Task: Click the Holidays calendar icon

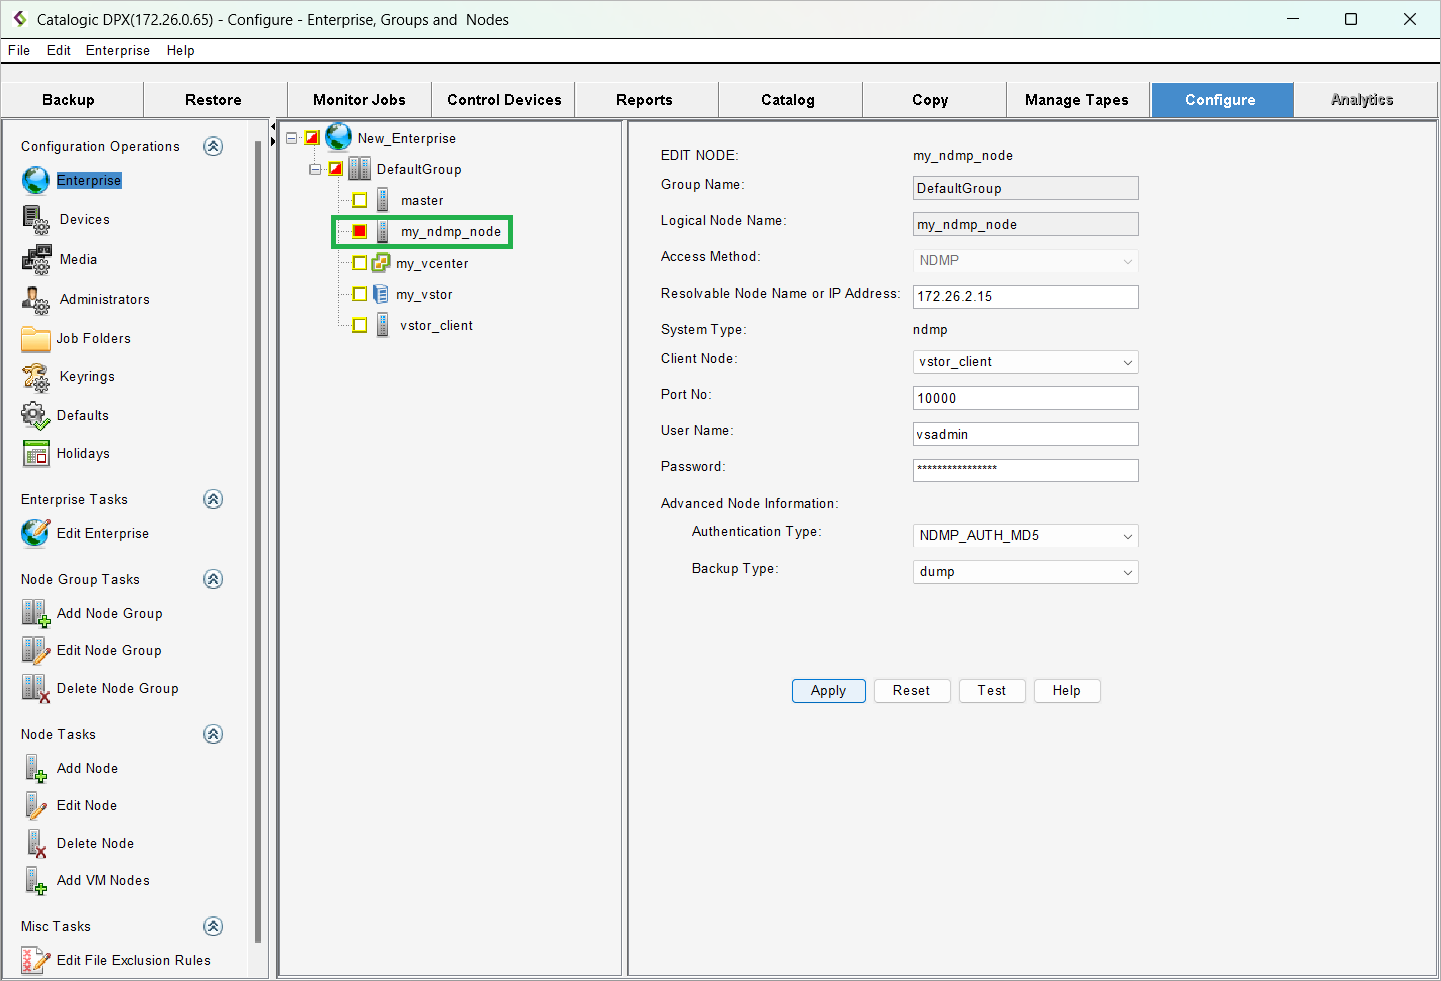Action: [36, 453]
